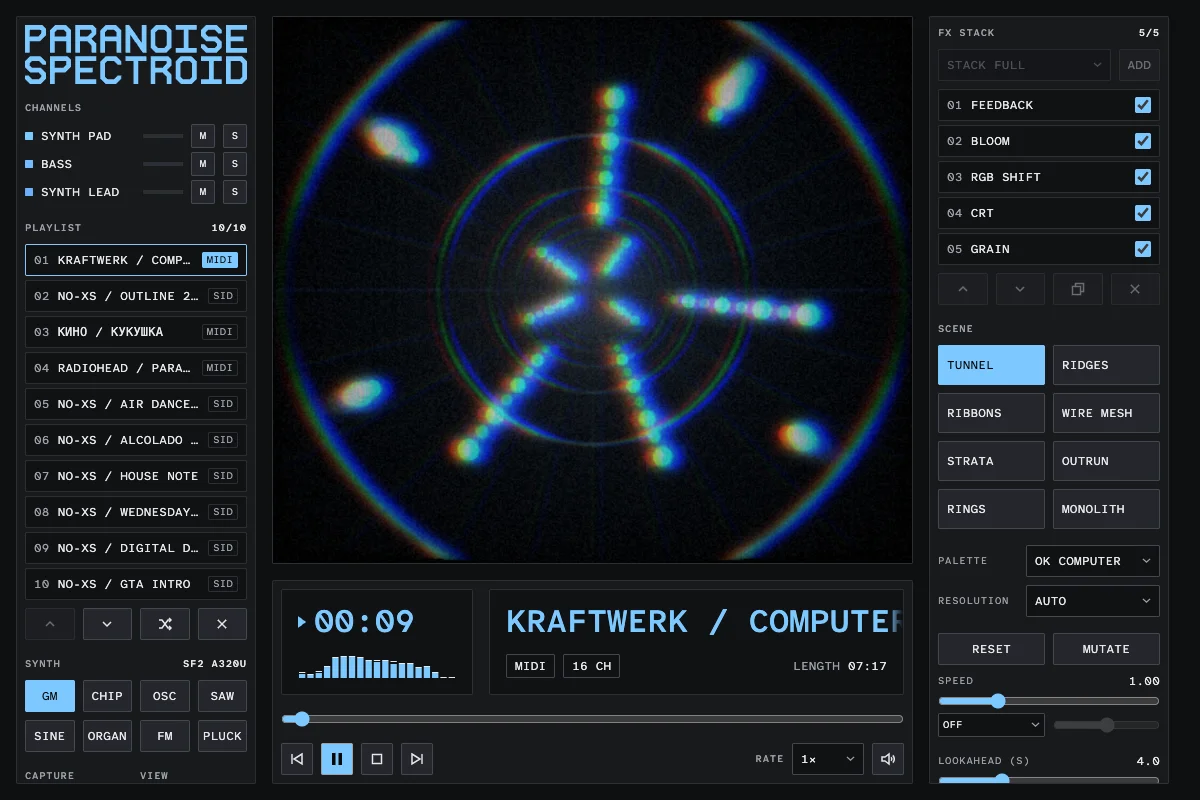This screenshot has width=1200, height=800.
Task: Select the Wire Mesh scene
Action: pyautogui.click(x=1106, y=413)
